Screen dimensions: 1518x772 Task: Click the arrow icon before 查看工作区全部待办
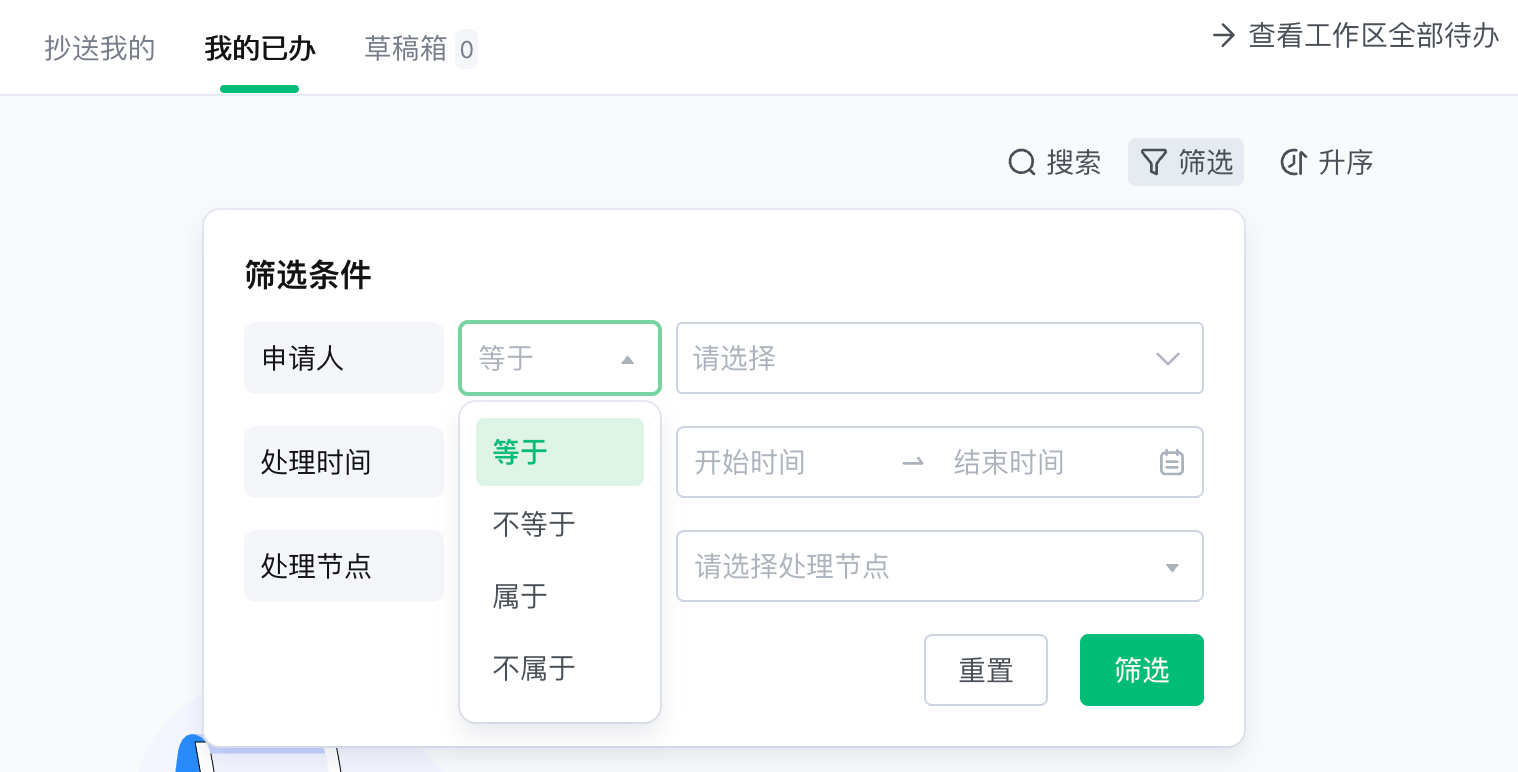coord(1224,36)
